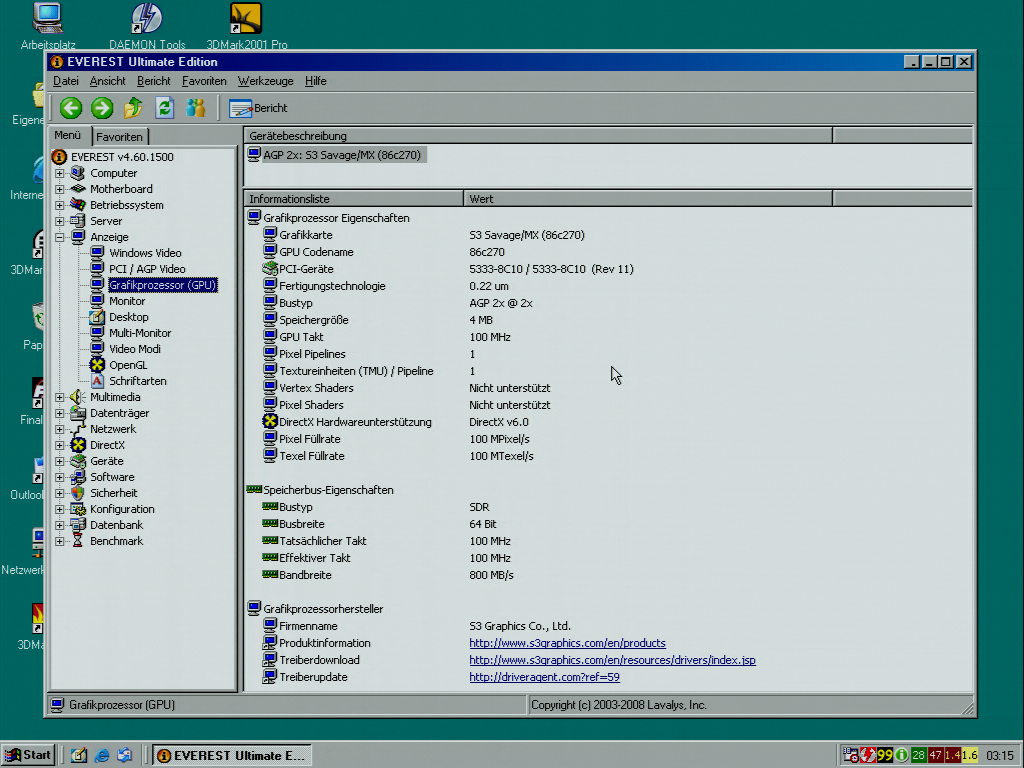Collapse the Anzeige tree node
Image resolution: width=1024 pixels, height=768 pixels.
point(60,237)
